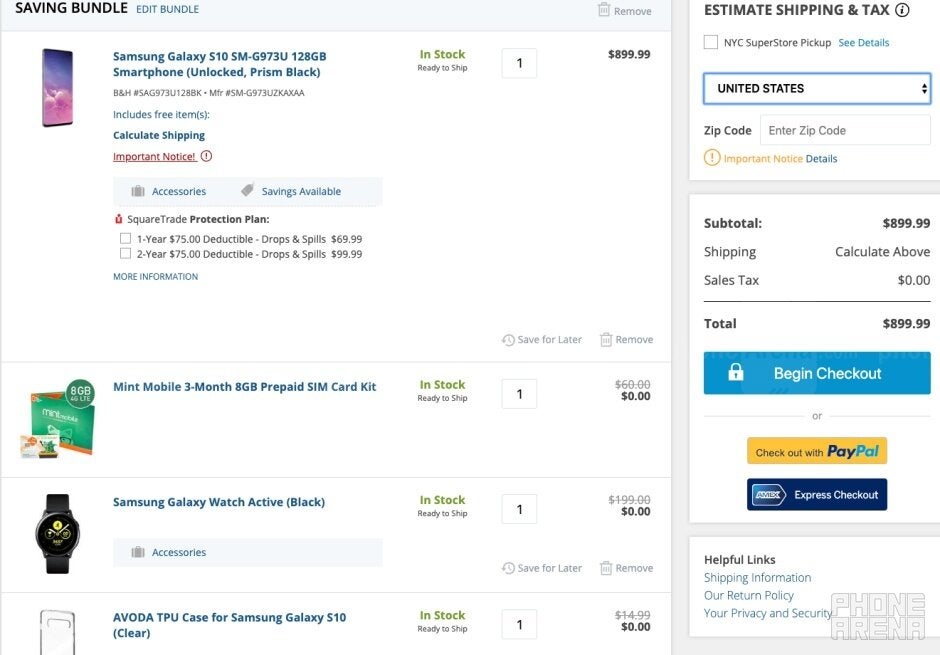Image resolution: width=940 pixels, height=655 pixels.
Task: Open Accessories for Galaxy Watch Active
Action: (x=179, y=553)
